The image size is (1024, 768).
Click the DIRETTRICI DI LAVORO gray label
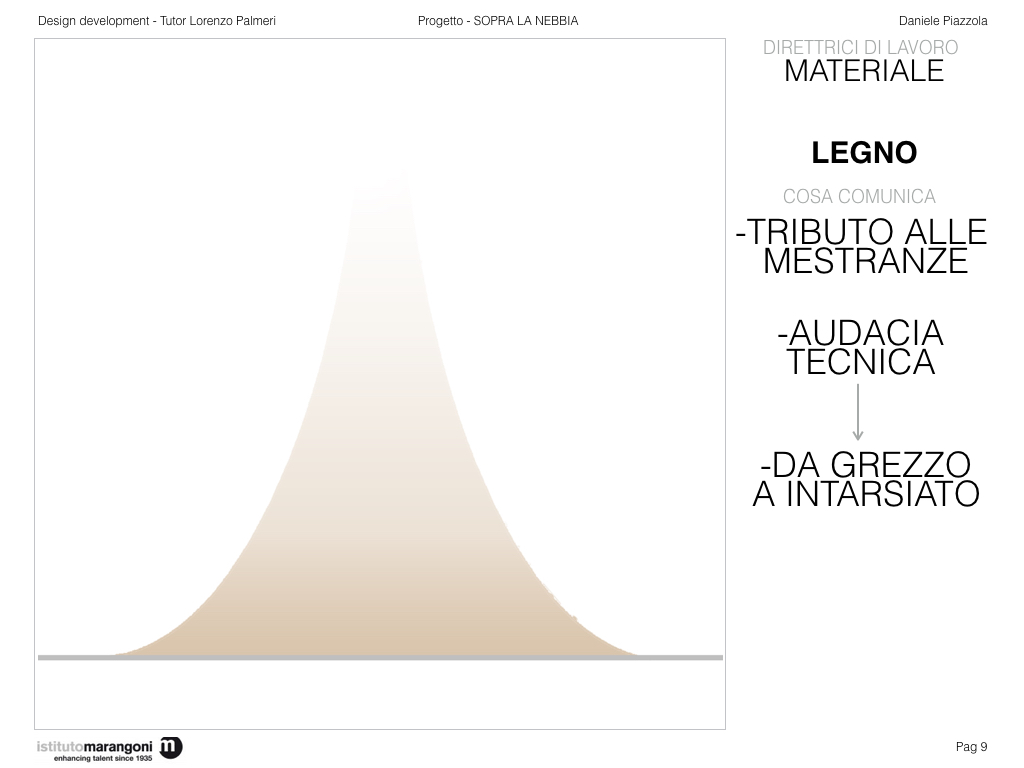860,47
